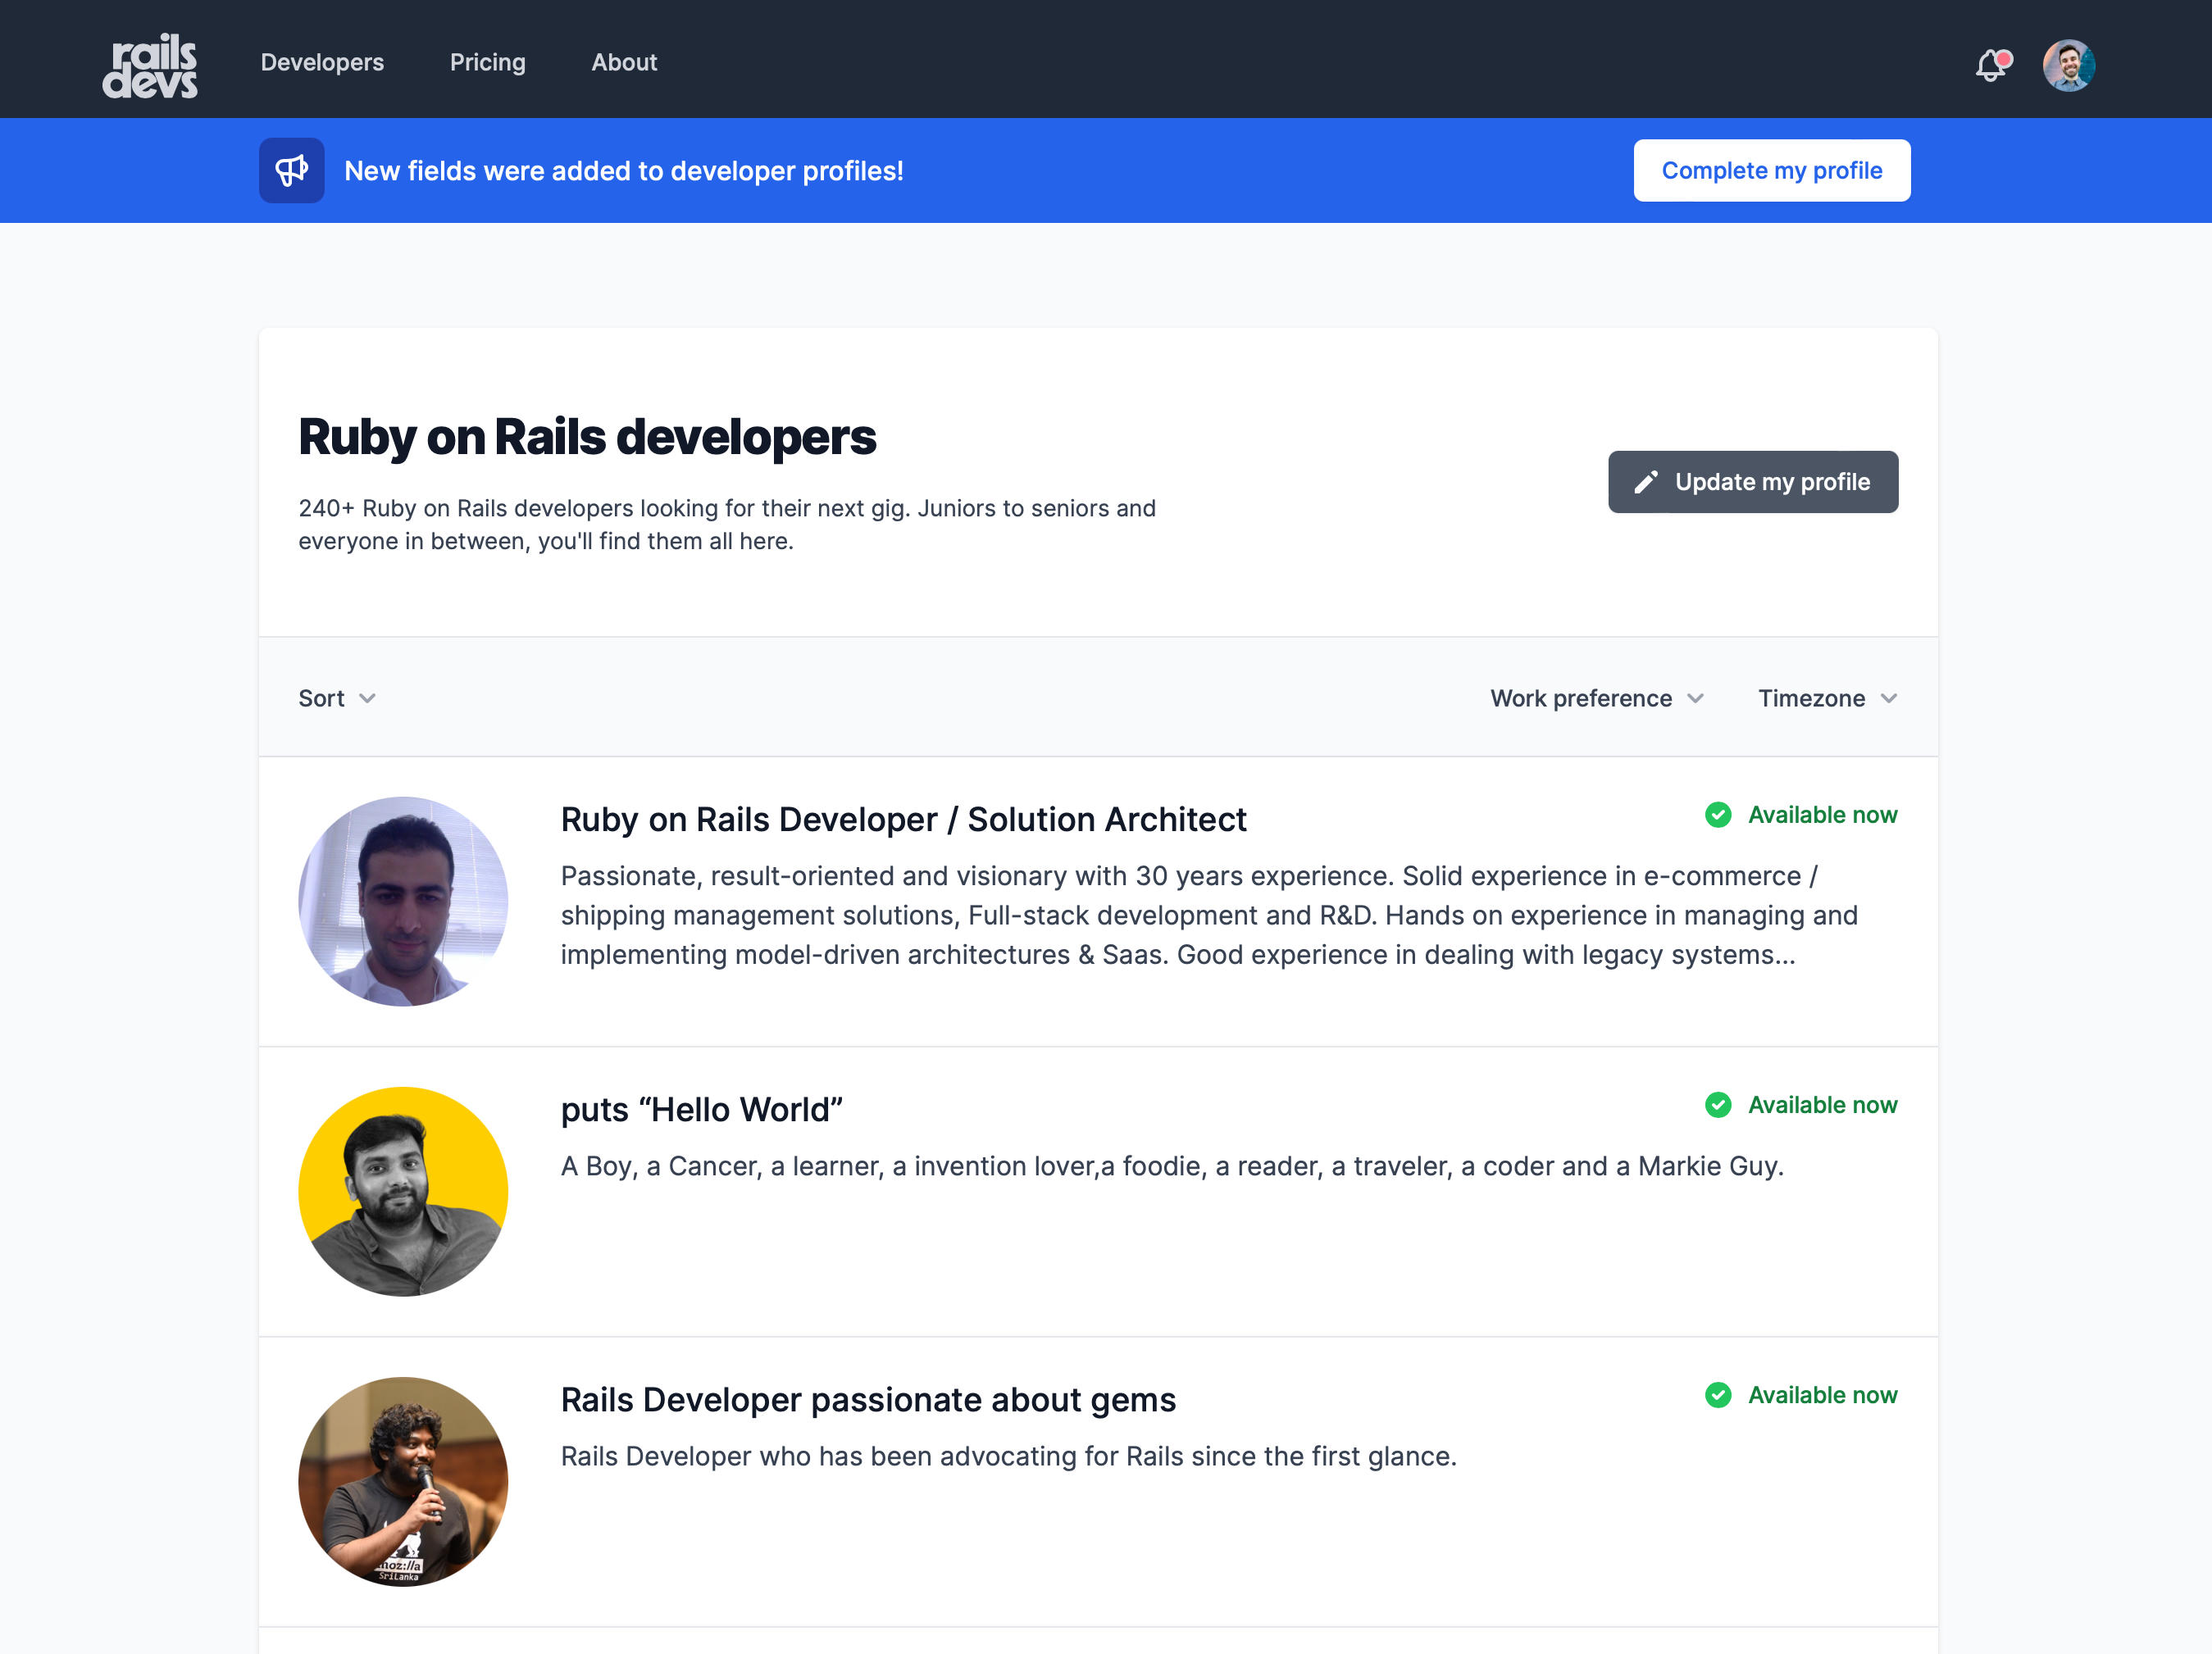This screenshot has height=1654, width=2212.
Task: Click Complete my profile button
Action: [1771, 171]
